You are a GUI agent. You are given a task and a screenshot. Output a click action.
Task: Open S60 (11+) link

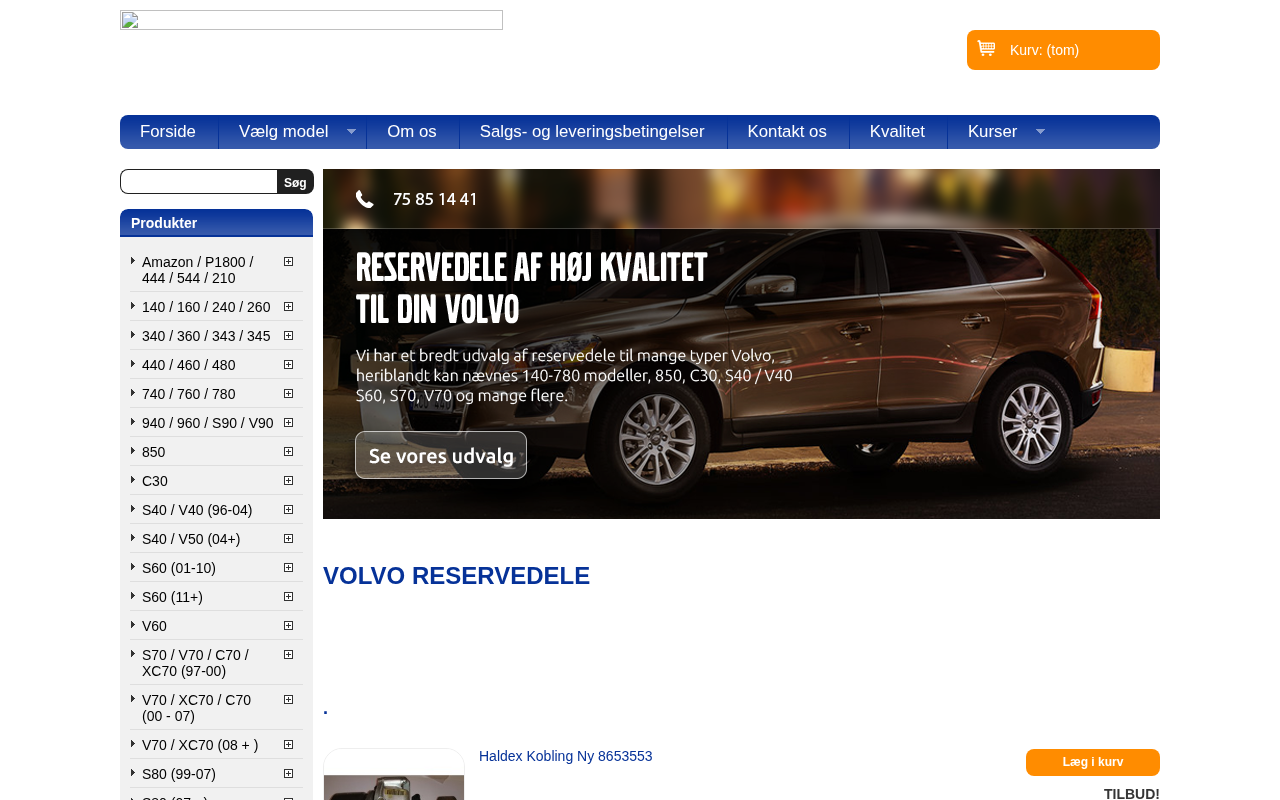(172, 597)
